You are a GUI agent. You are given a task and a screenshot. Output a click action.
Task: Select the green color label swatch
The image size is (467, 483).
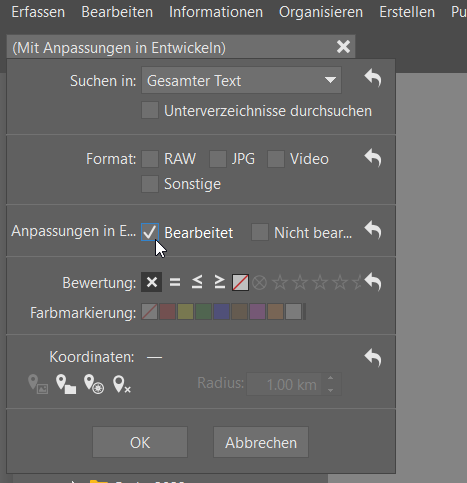point(203,312)
